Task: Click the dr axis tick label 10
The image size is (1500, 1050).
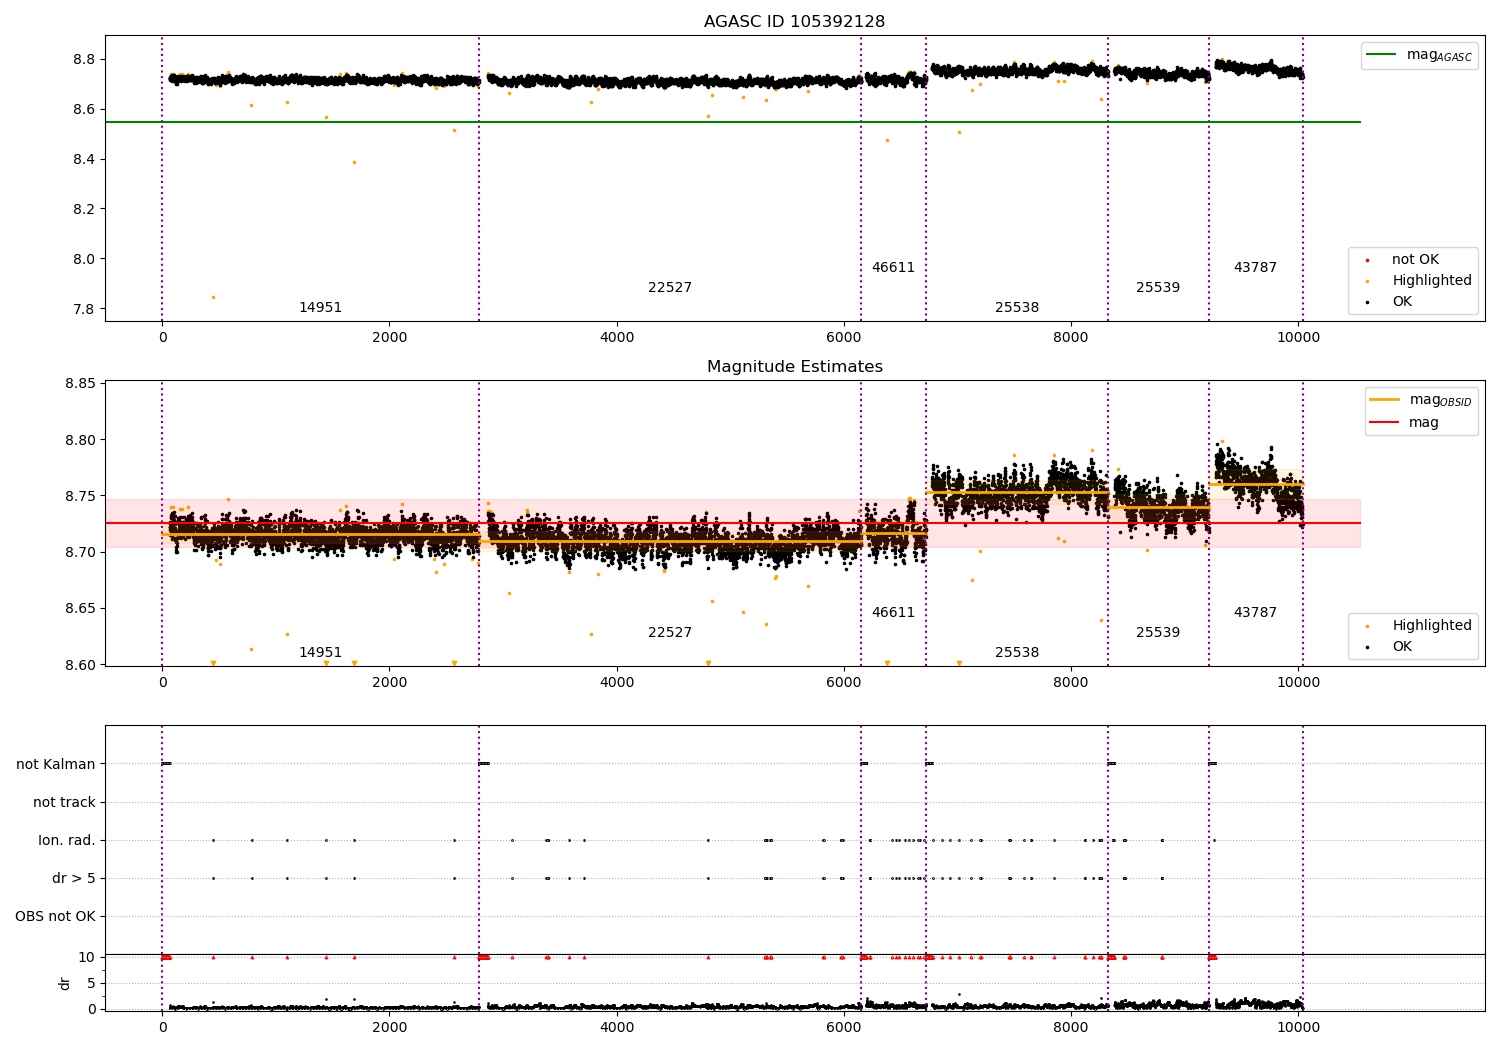Action: pos(87,958)
